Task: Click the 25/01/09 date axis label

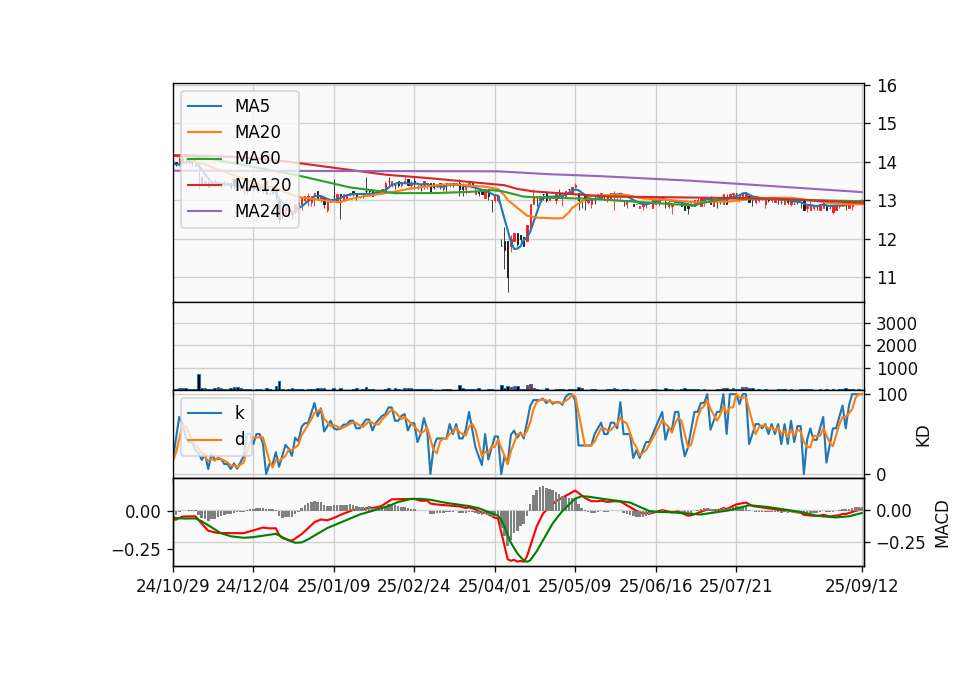Action: 334,586
